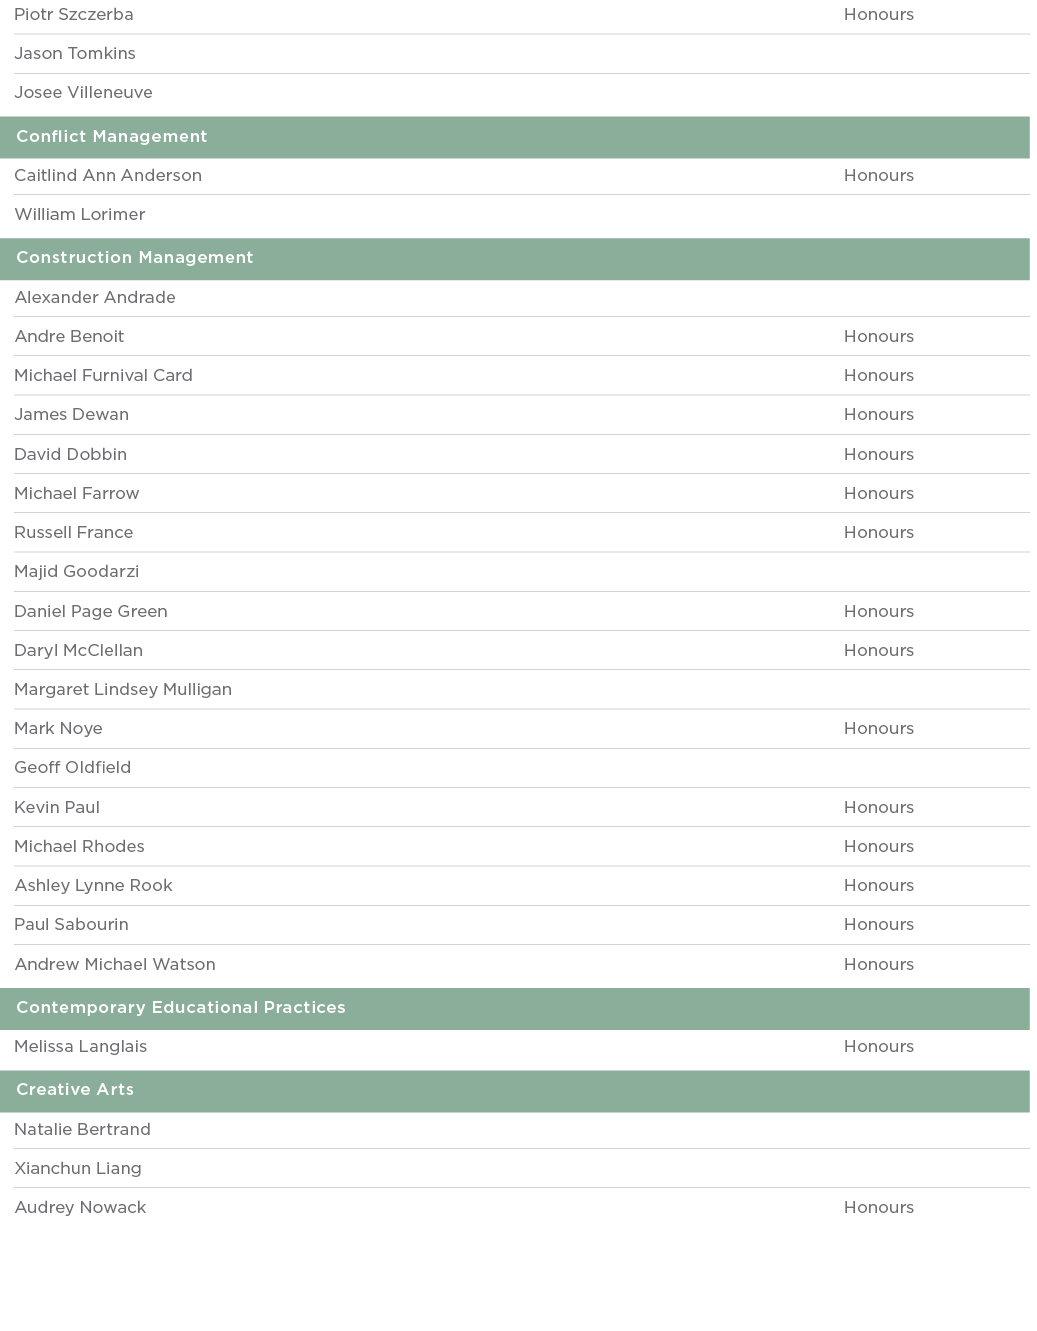The height and width of the screenshot is (1331, 1037).
Task: Click Honours beside Ashley Lynne Rook
Action: (878, 886)
